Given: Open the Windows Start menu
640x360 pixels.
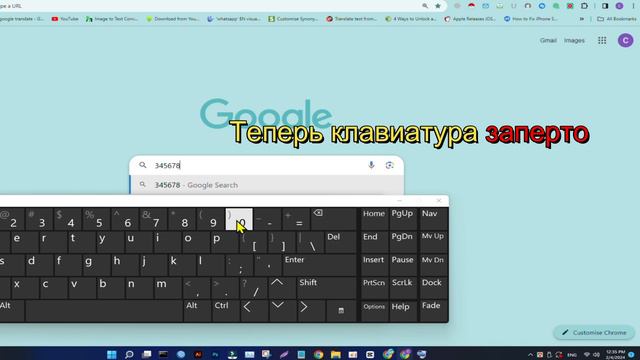Looking at the screenshot, I should 111,354.
